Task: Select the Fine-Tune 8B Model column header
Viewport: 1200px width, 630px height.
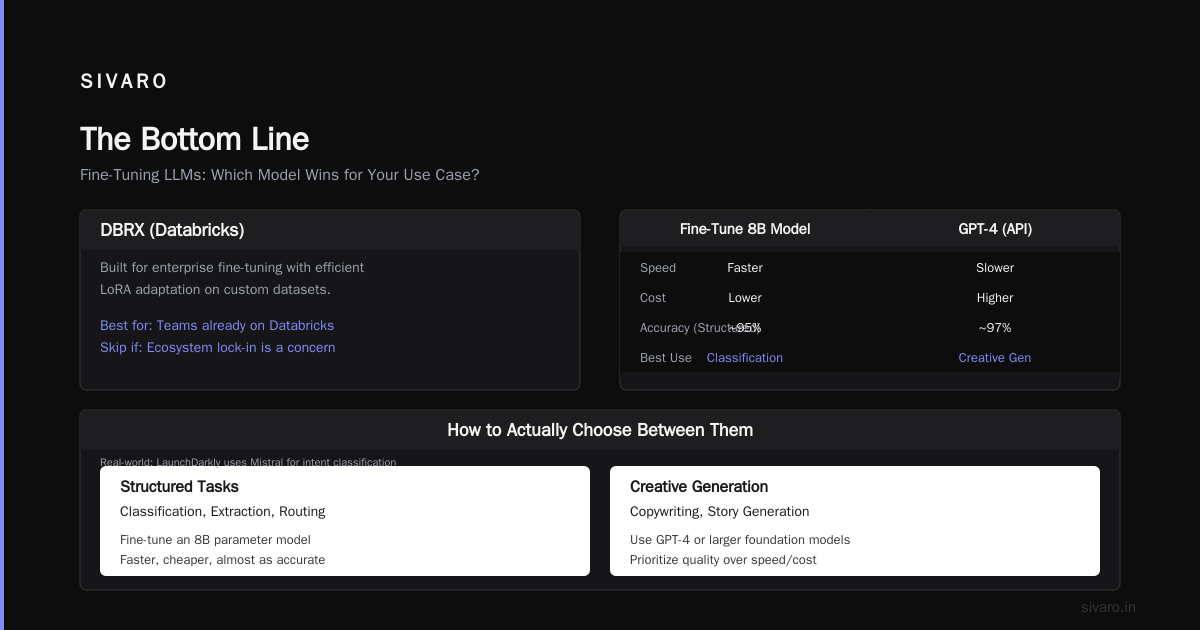Action: tap(745, 229)
